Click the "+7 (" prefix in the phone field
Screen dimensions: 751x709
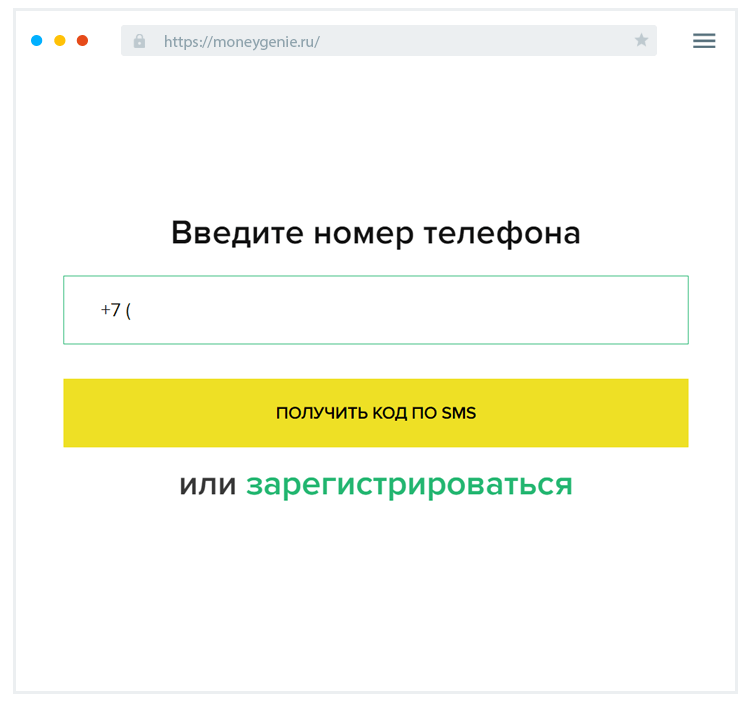116,310
